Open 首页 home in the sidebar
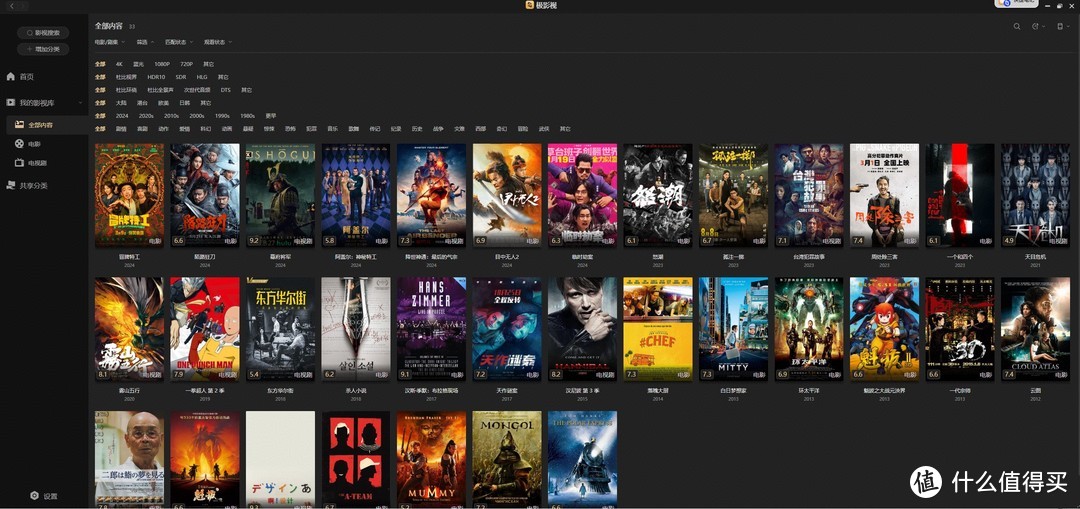The height and width of the screenshot is (509, 1080). tap(26, 76)
